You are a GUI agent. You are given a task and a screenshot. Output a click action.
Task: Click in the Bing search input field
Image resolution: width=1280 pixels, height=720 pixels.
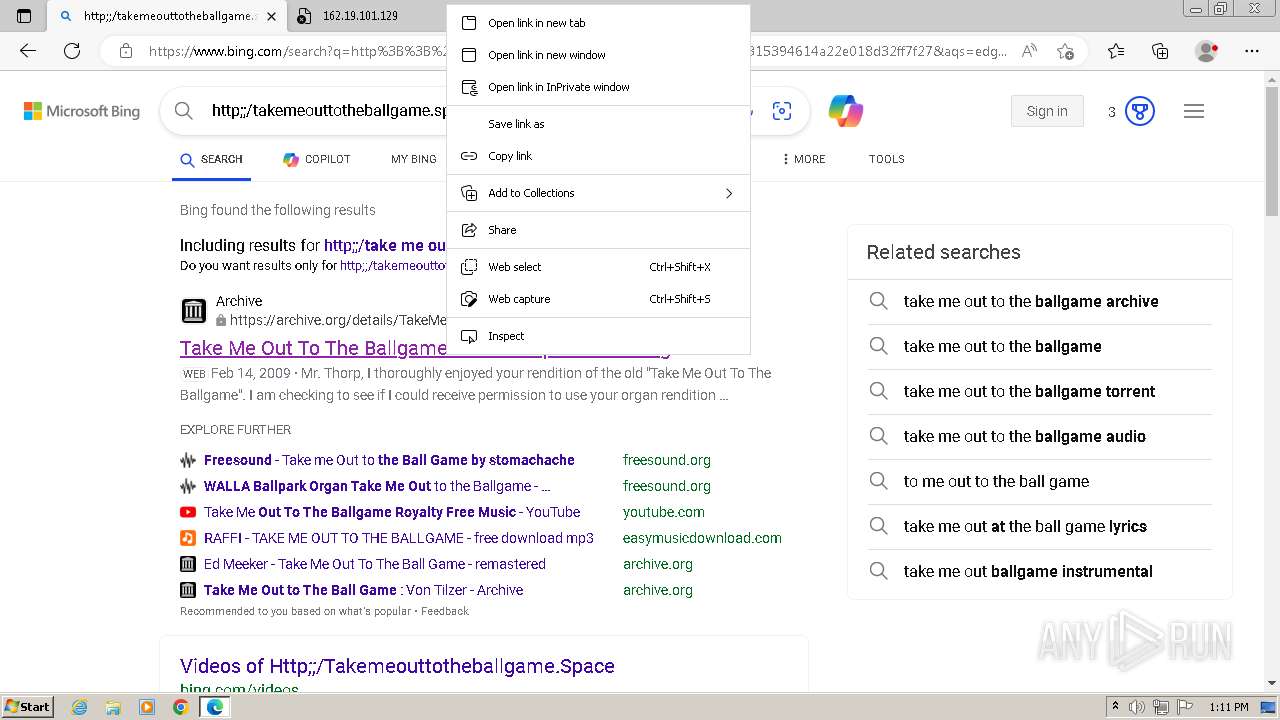tap(328, 111)
